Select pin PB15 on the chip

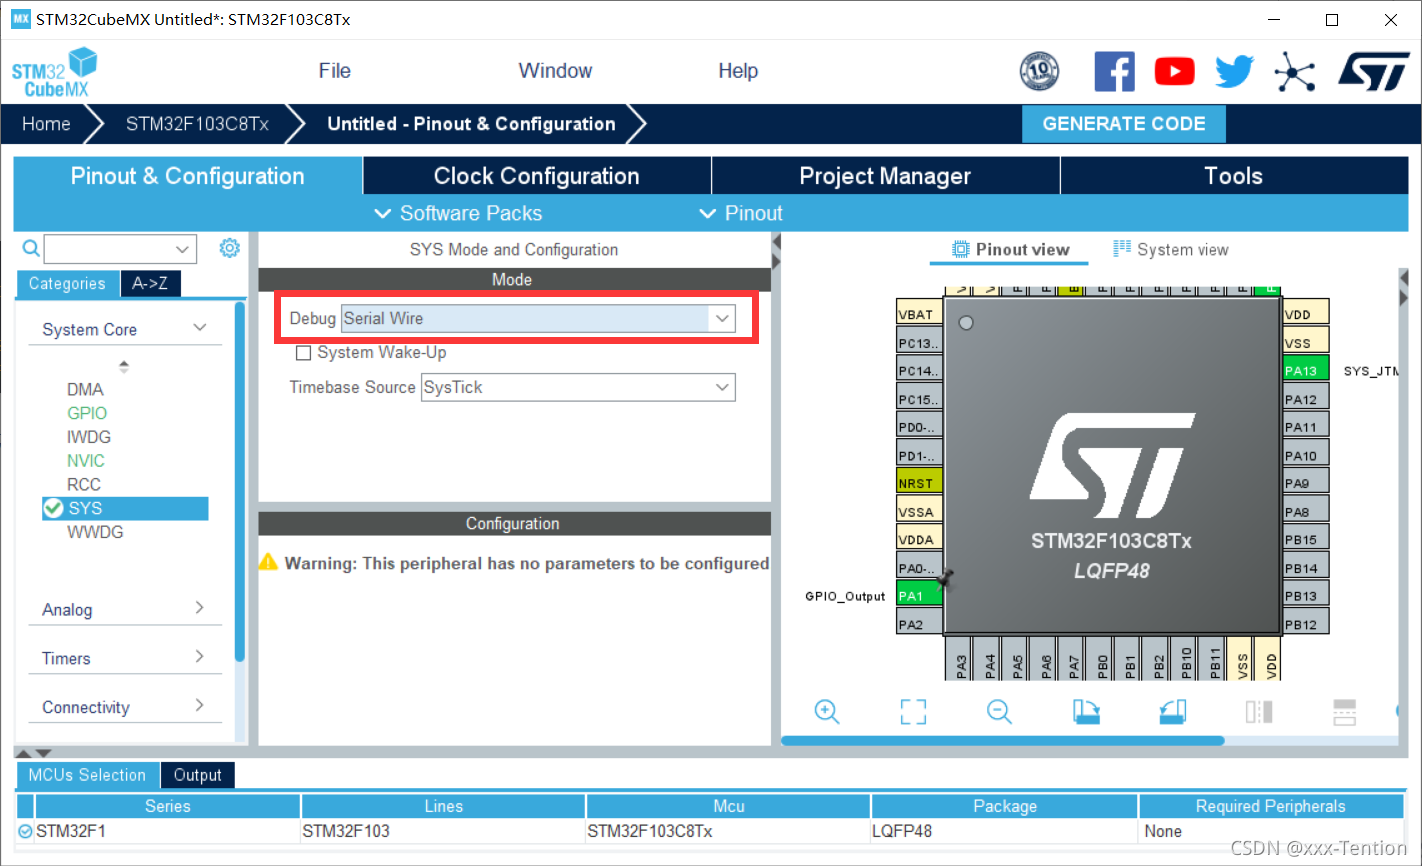(1306, 539)
